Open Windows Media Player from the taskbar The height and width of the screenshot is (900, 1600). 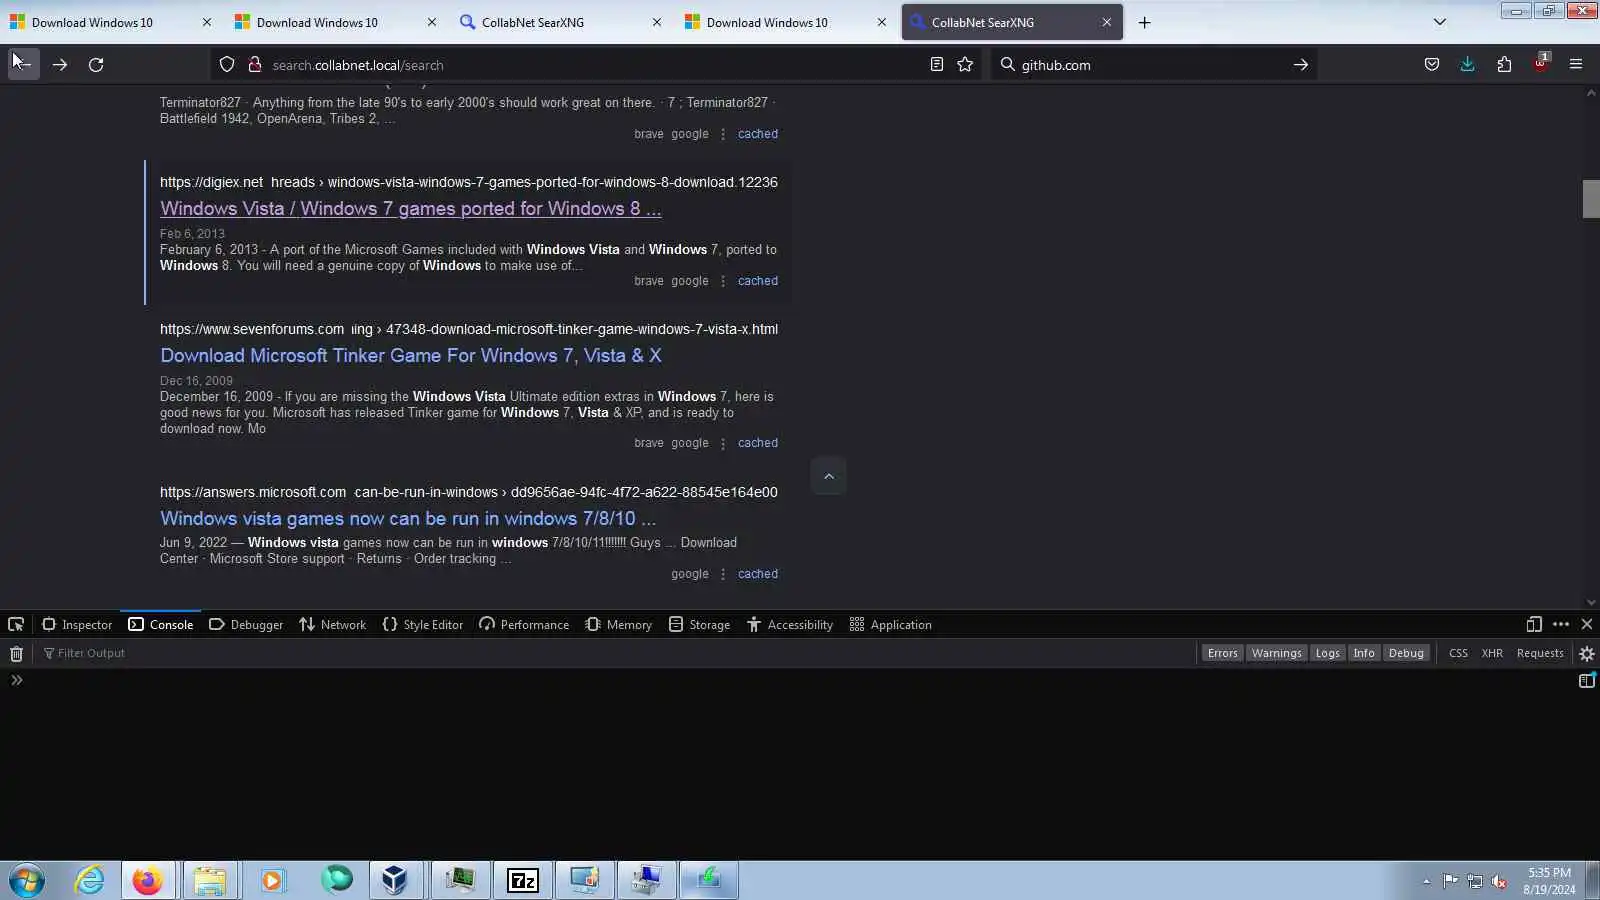click(x=272, y=881)
